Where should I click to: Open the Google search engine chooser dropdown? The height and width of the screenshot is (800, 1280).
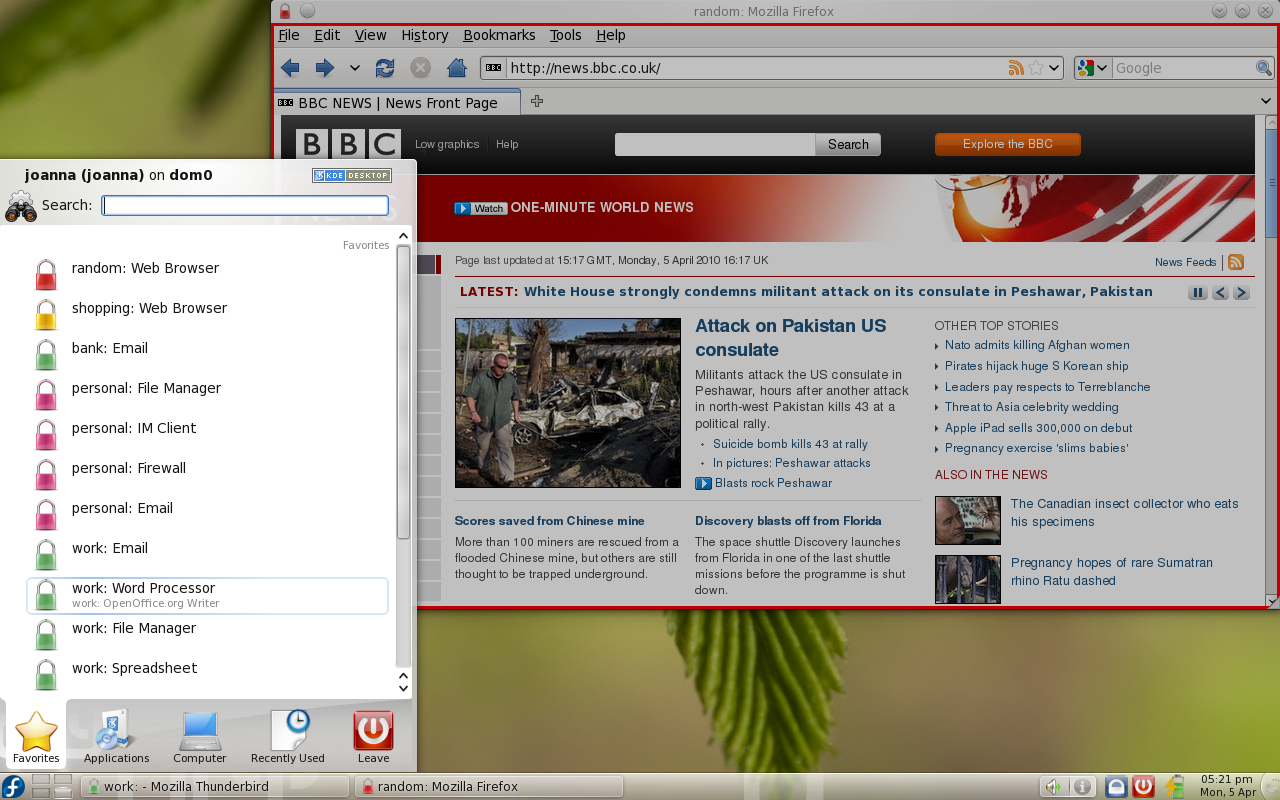[1092, 68]
